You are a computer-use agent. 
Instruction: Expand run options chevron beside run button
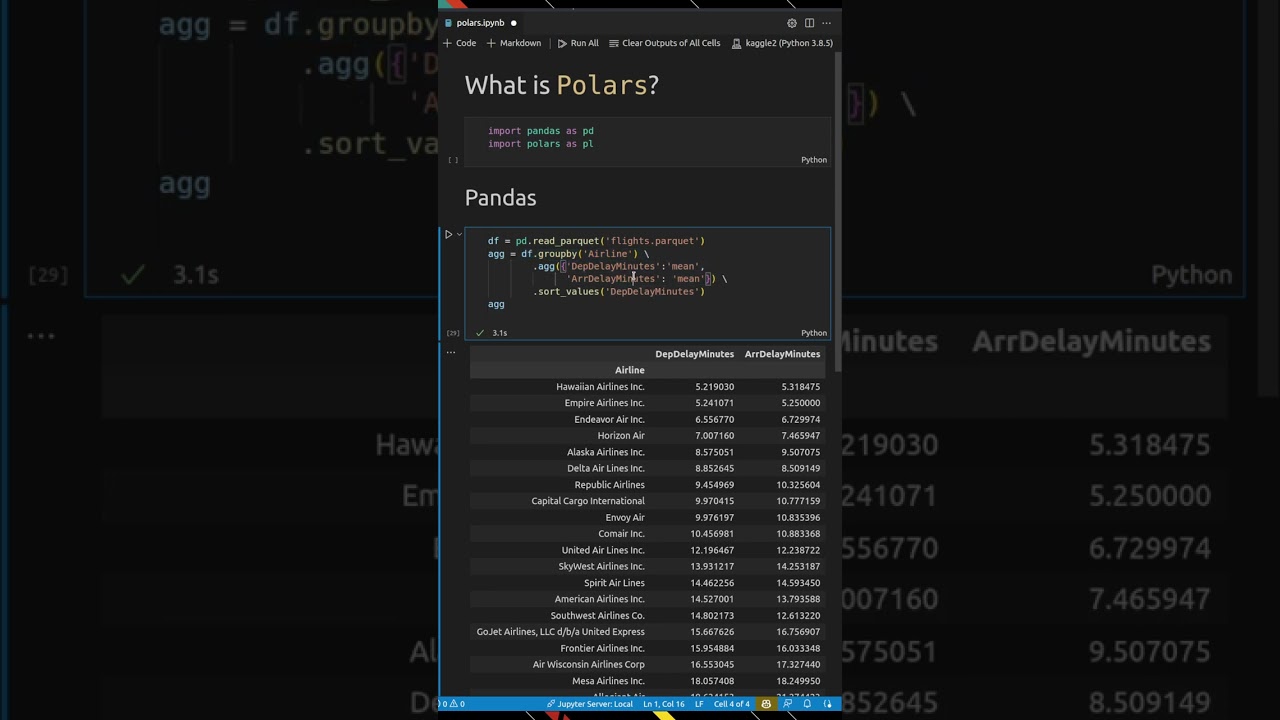pos(459,234)
